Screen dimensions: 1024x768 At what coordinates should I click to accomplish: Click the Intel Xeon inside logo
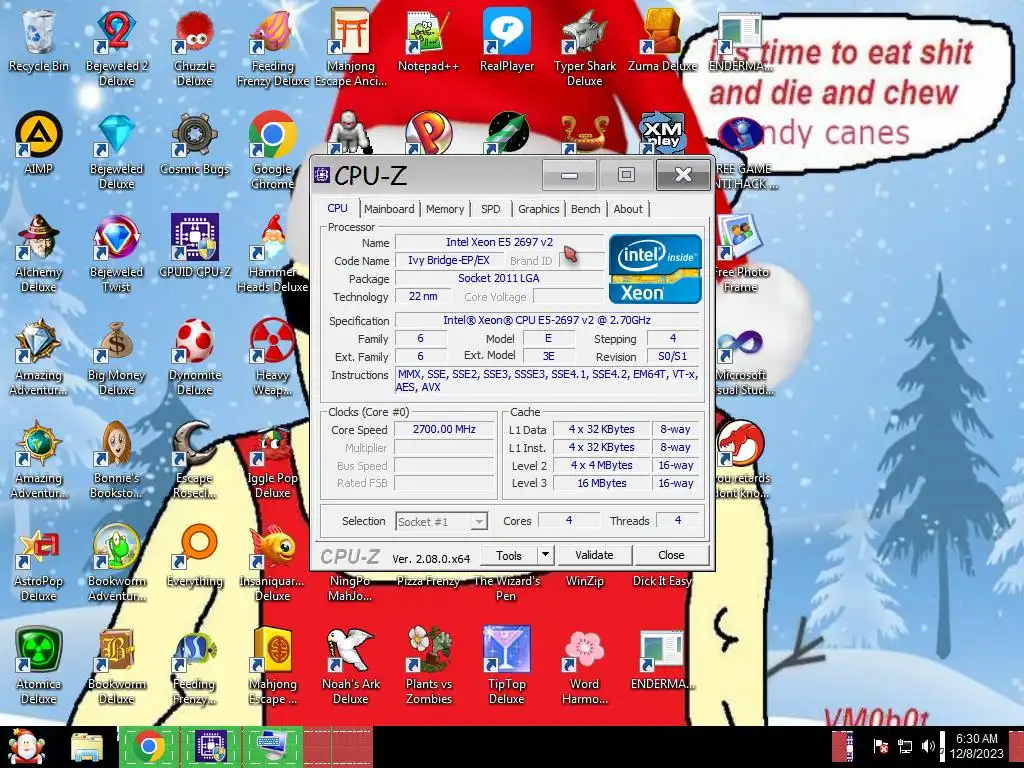(x=655, y=268)
